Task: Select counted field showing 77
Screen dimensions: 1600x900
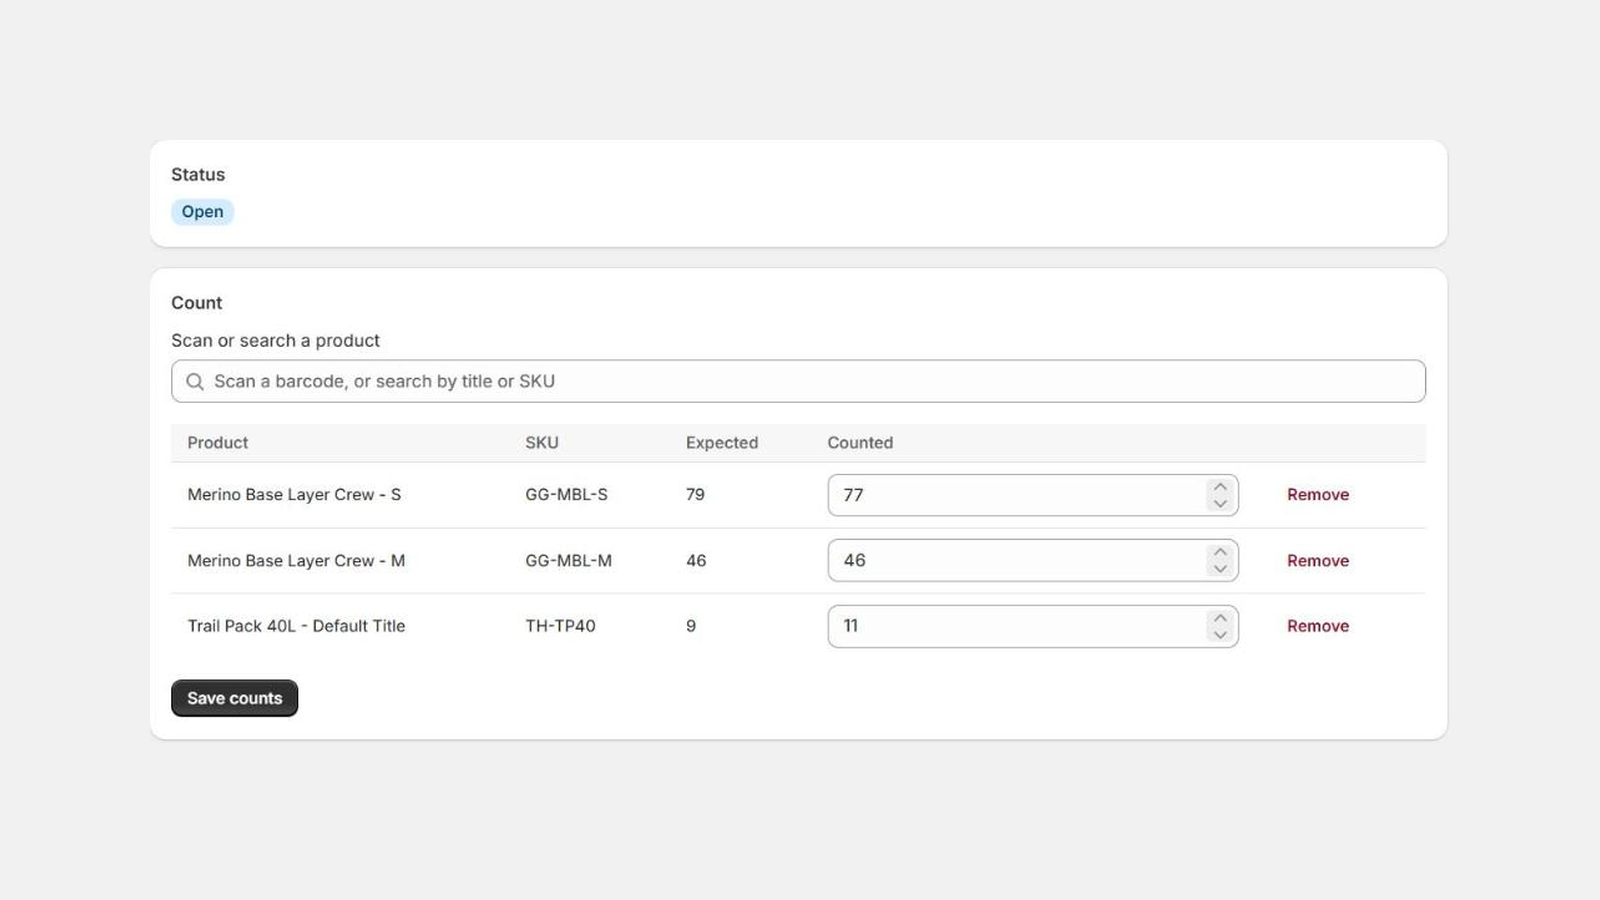Action: coord(1033,495)
